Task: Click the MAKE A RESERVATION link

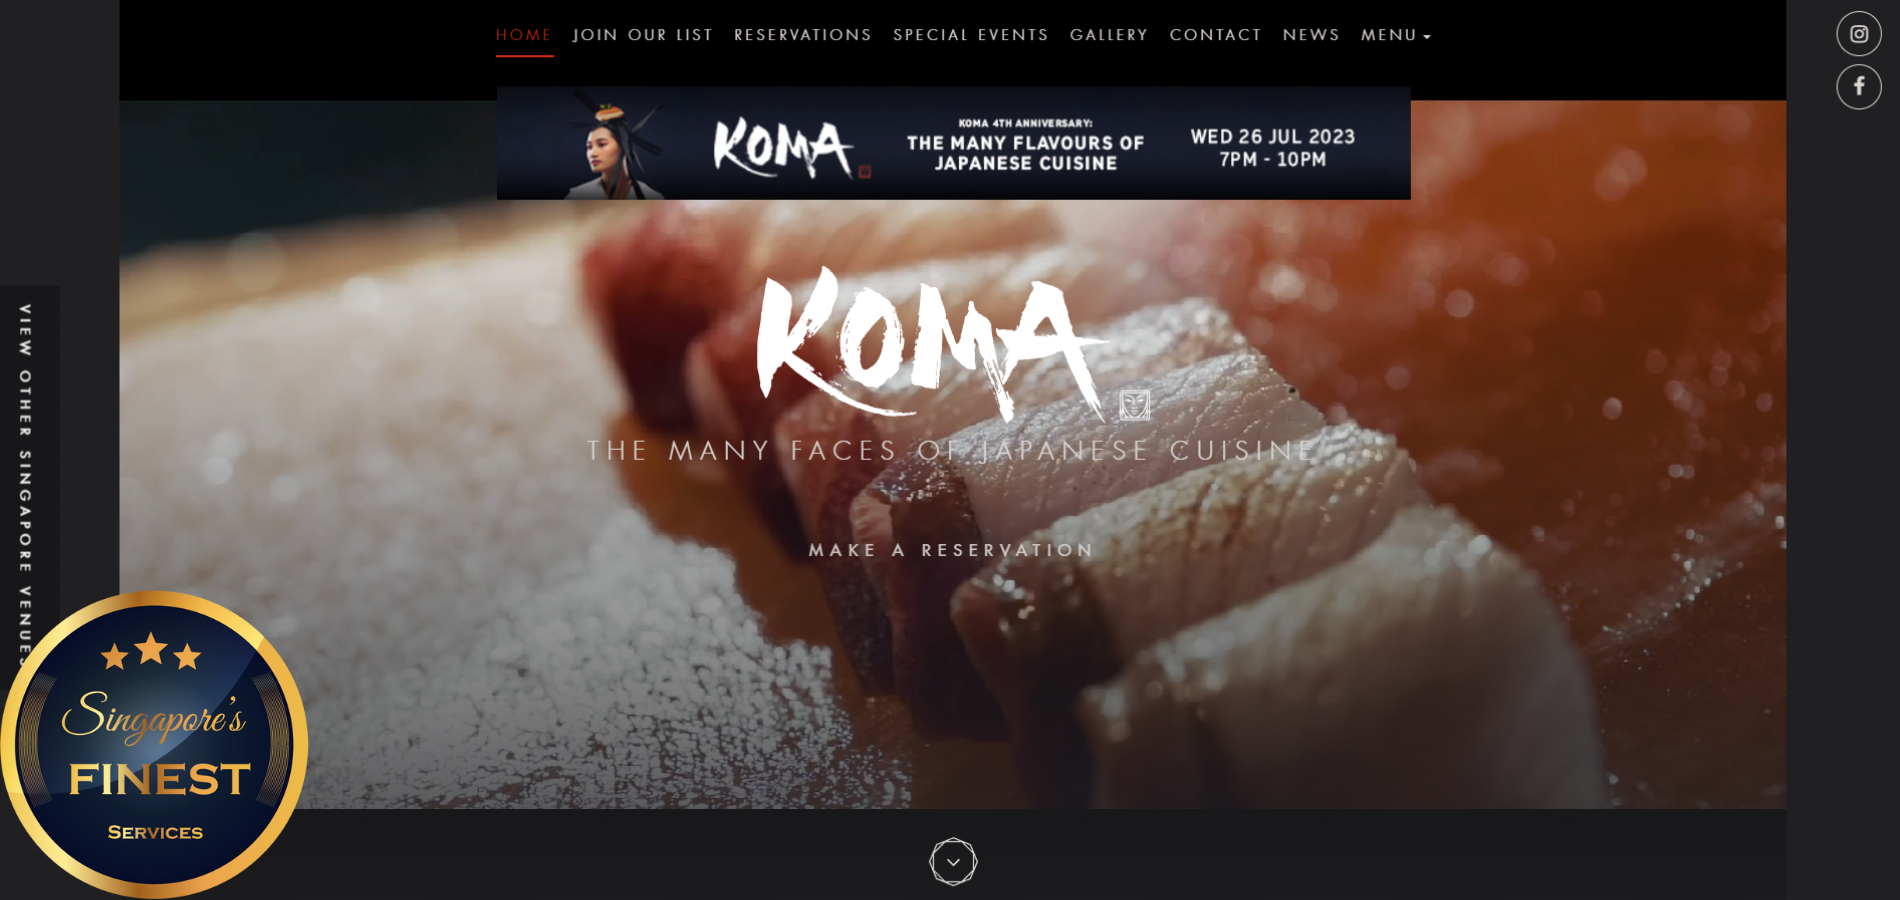Action: pos(952,550)
